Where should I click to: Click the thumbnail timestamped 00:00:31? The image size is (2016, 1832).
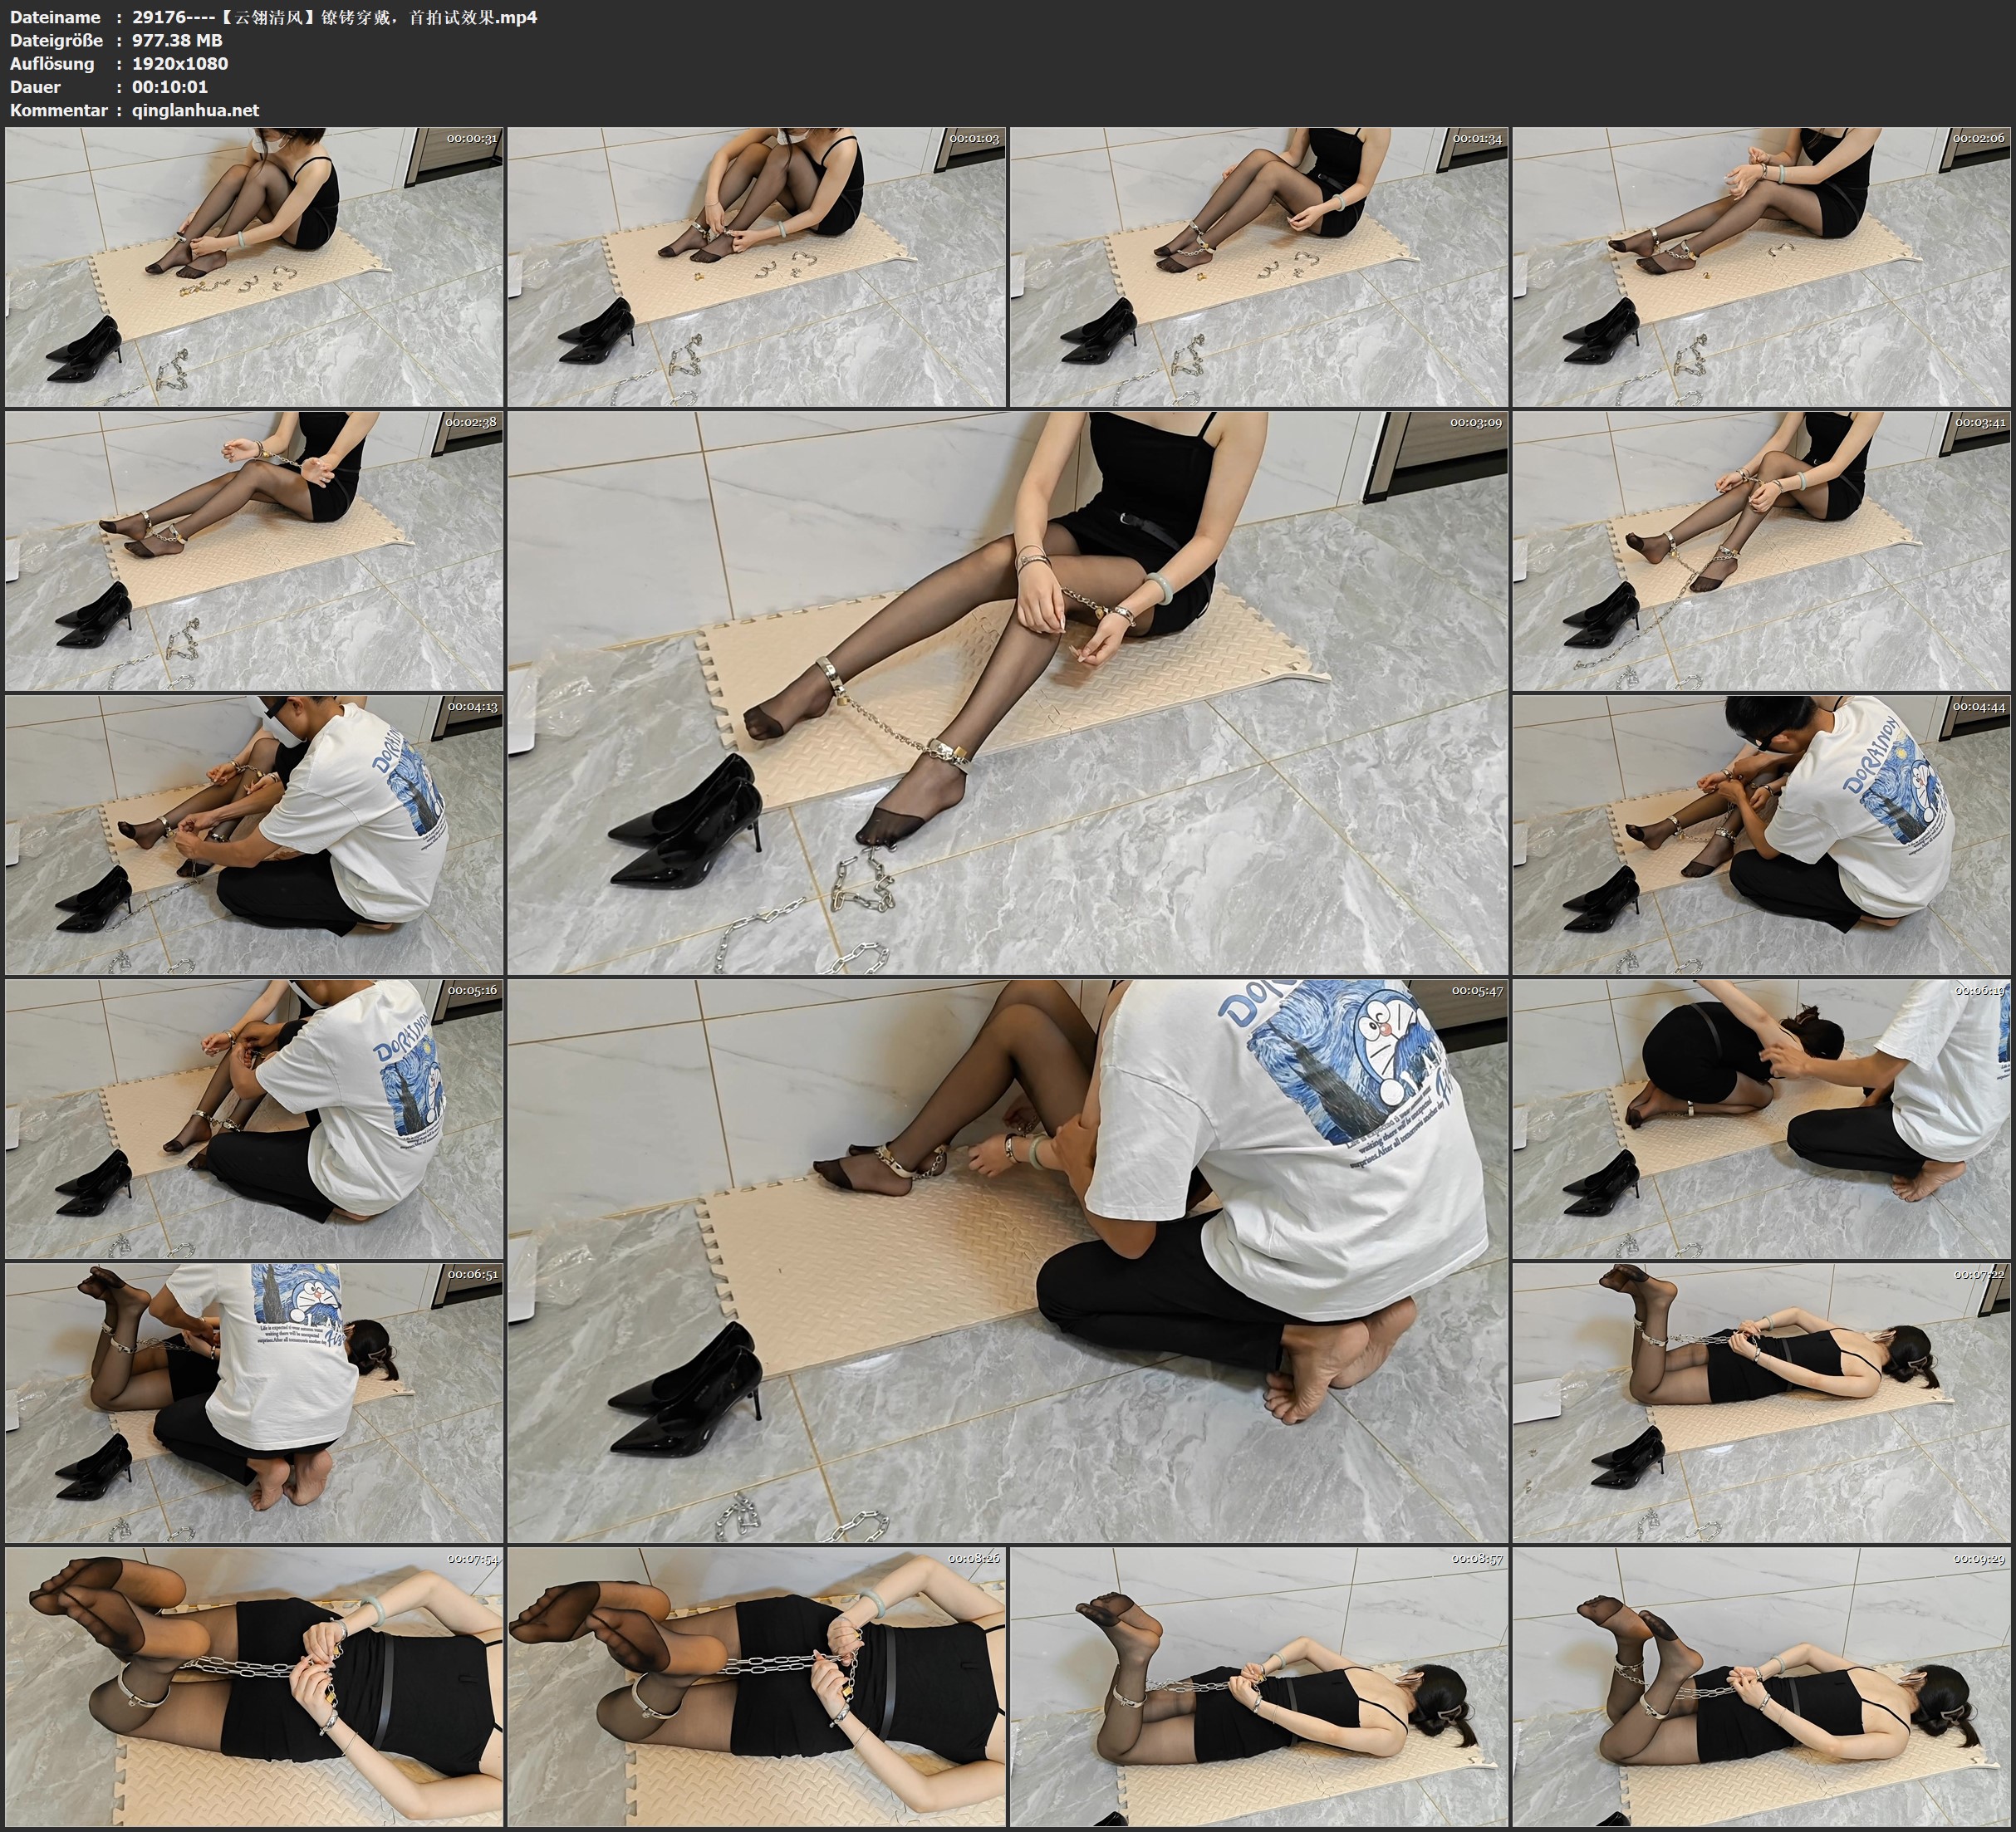(x=254, y=266)
